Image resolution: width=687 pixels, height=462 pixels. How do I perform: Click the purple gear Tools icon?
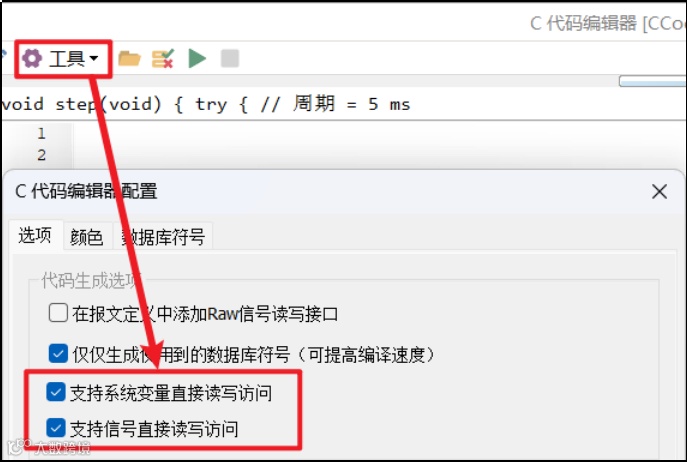32,58
